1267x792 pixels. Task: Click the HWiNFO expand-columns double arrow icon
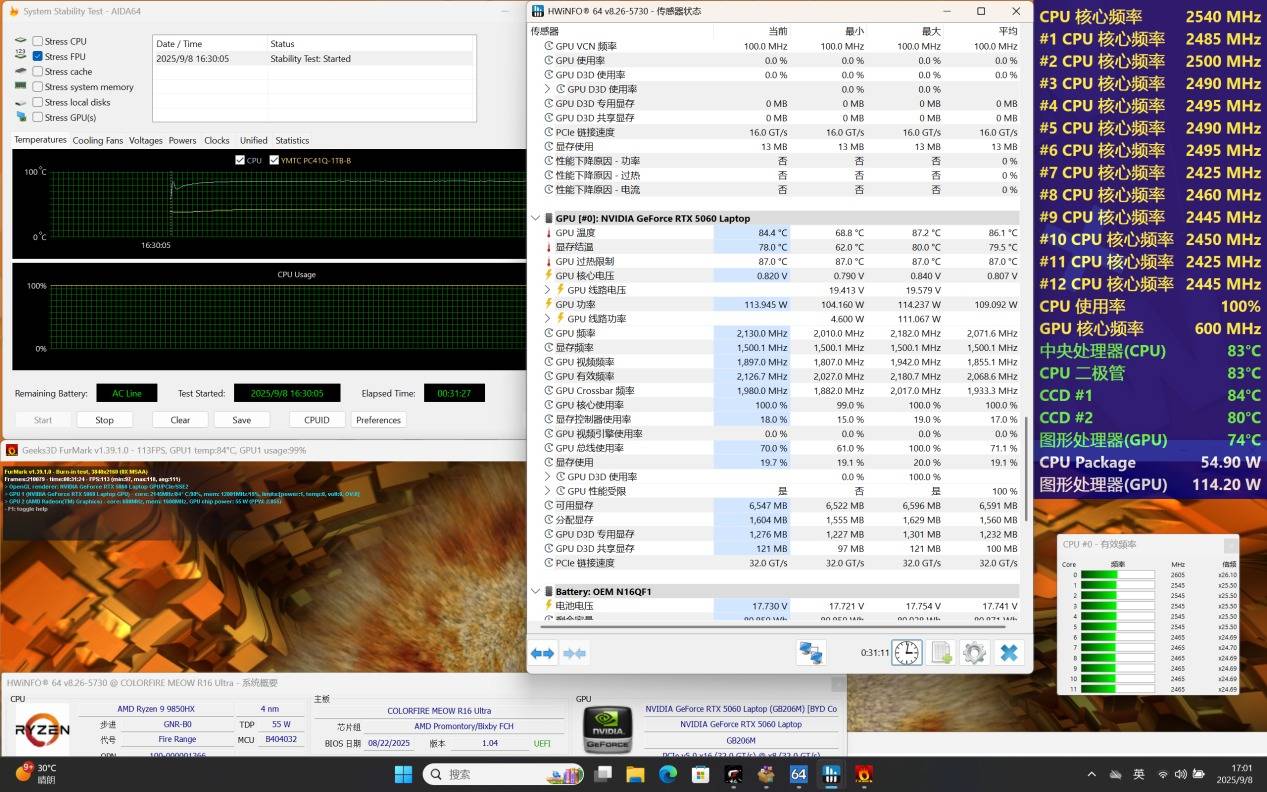(542, 653)
